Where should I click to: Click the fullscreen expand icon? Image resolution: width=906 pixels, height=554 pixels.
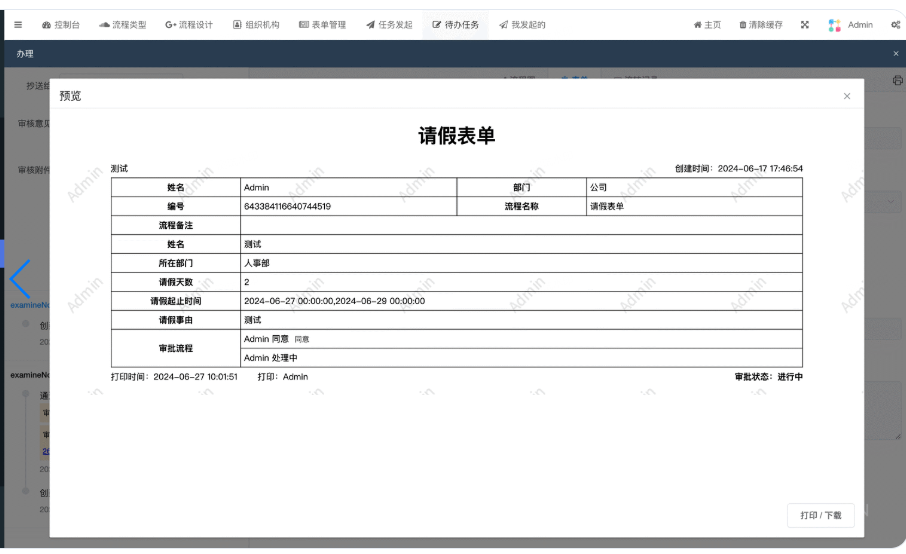tap(805, 25)
